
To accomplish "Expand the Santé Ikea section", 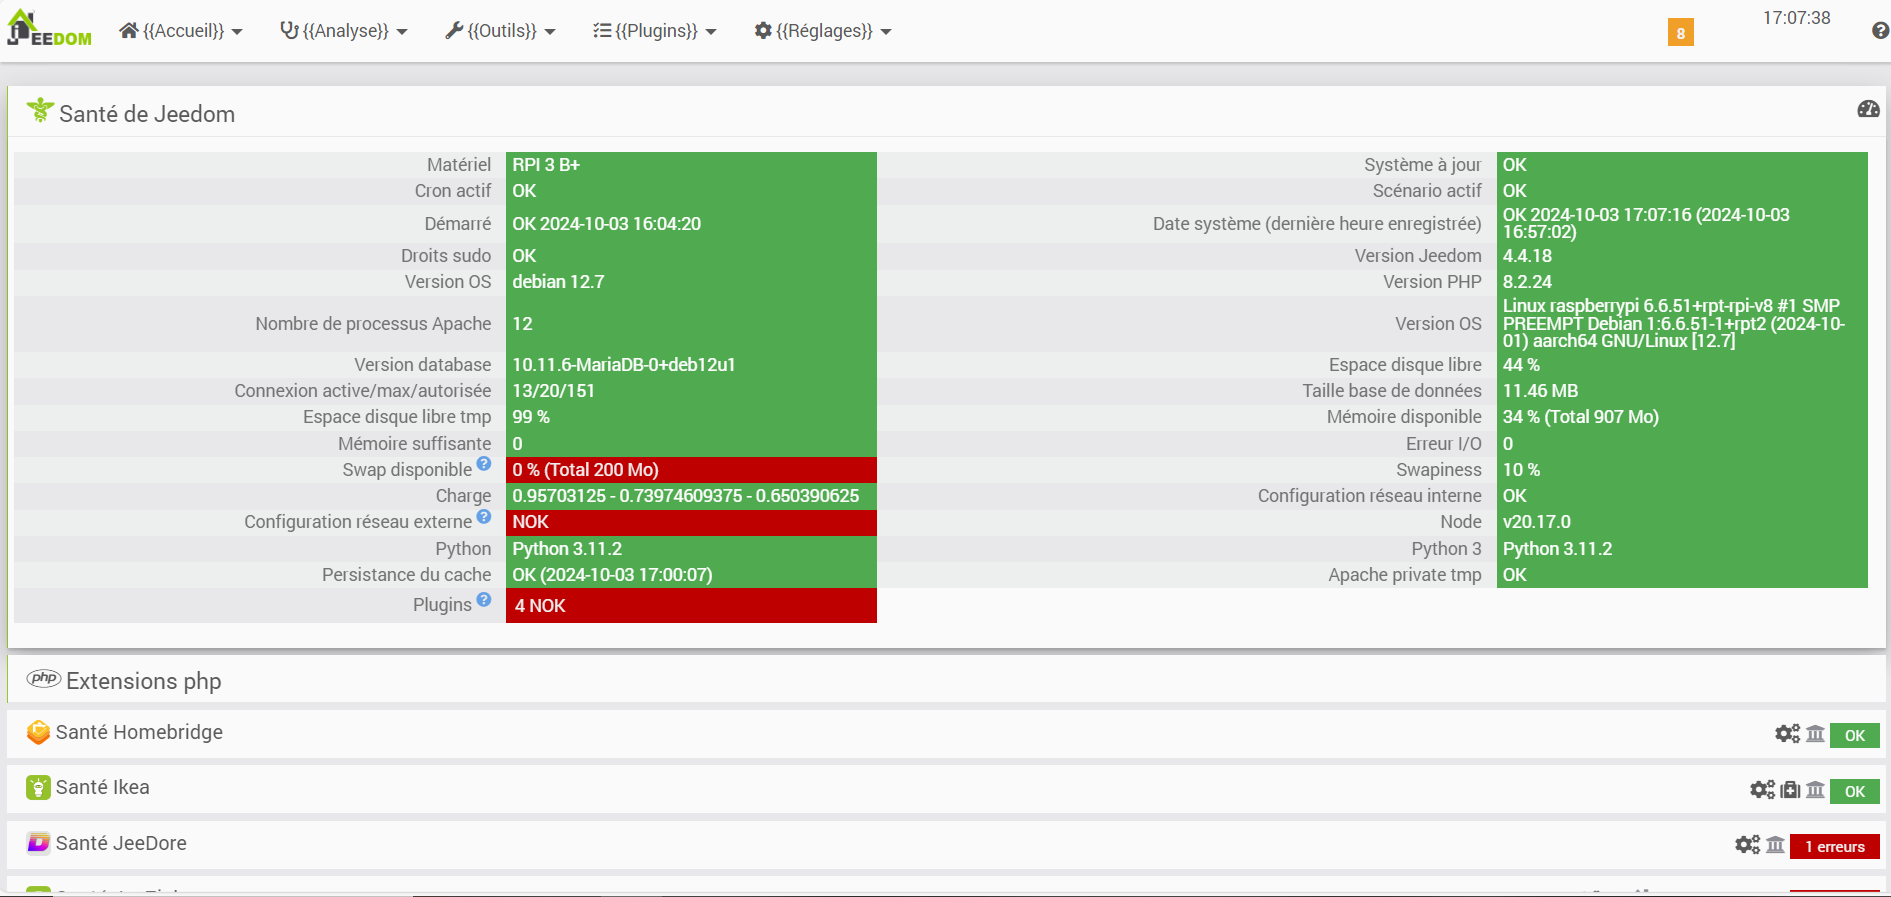I will [946, 789].
